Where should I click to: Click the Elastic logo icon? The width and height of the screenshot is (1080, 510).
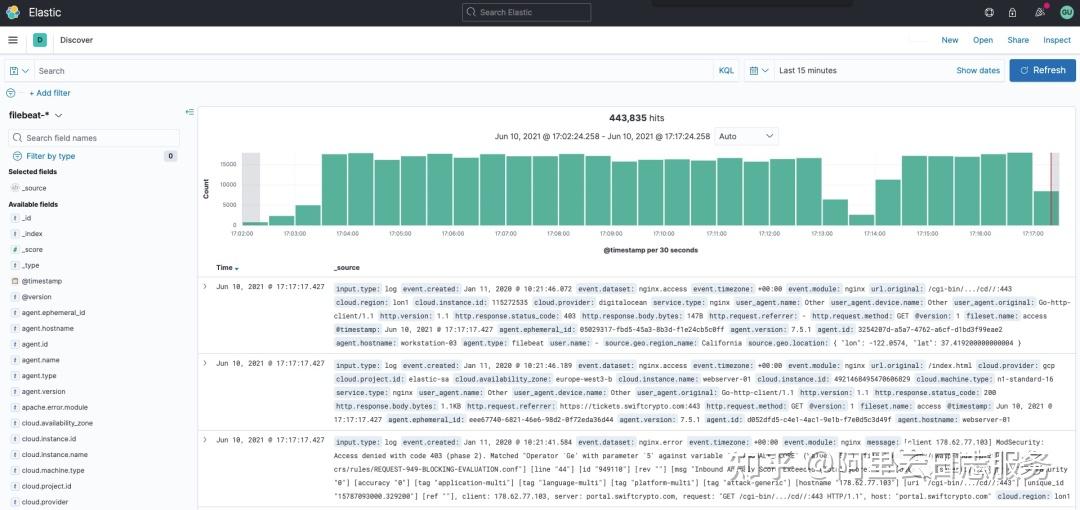click(x=13, y=12)
